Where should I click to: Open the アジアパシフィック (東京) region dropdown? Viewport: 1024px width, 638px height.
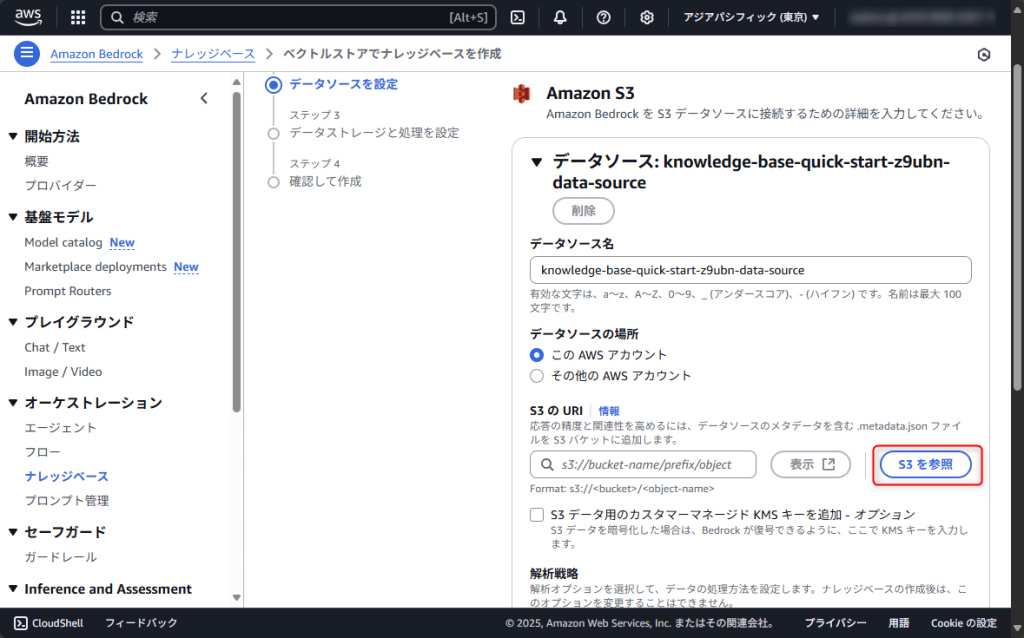(751, 18)
